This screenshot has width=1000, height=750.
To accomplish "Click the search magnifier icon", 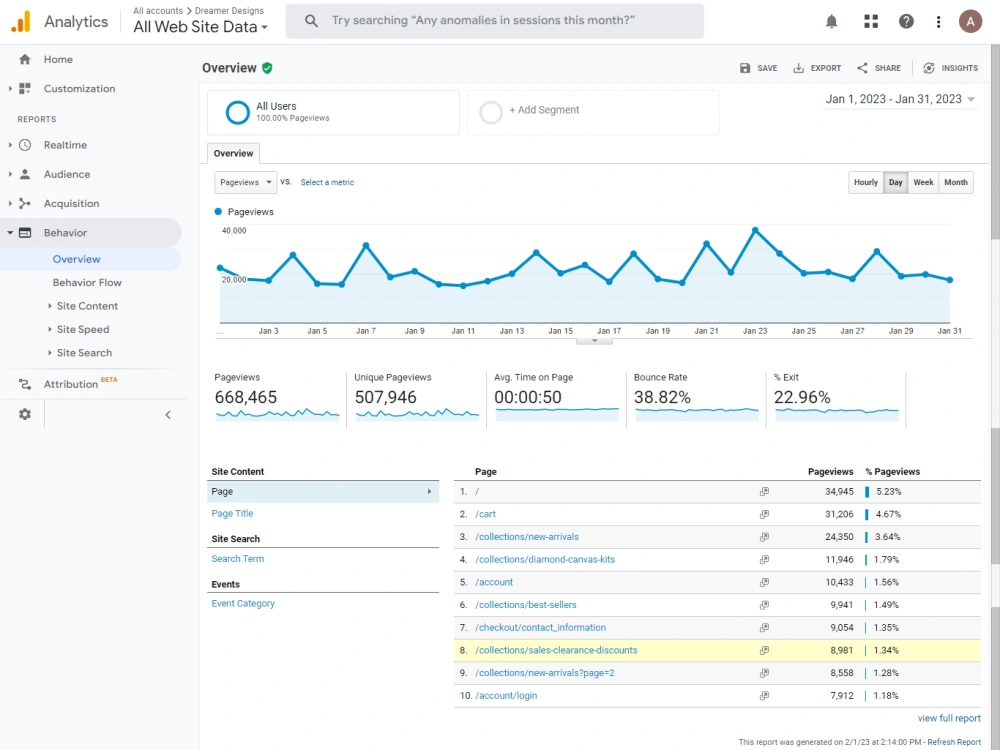I will click(x=311, y=21).
